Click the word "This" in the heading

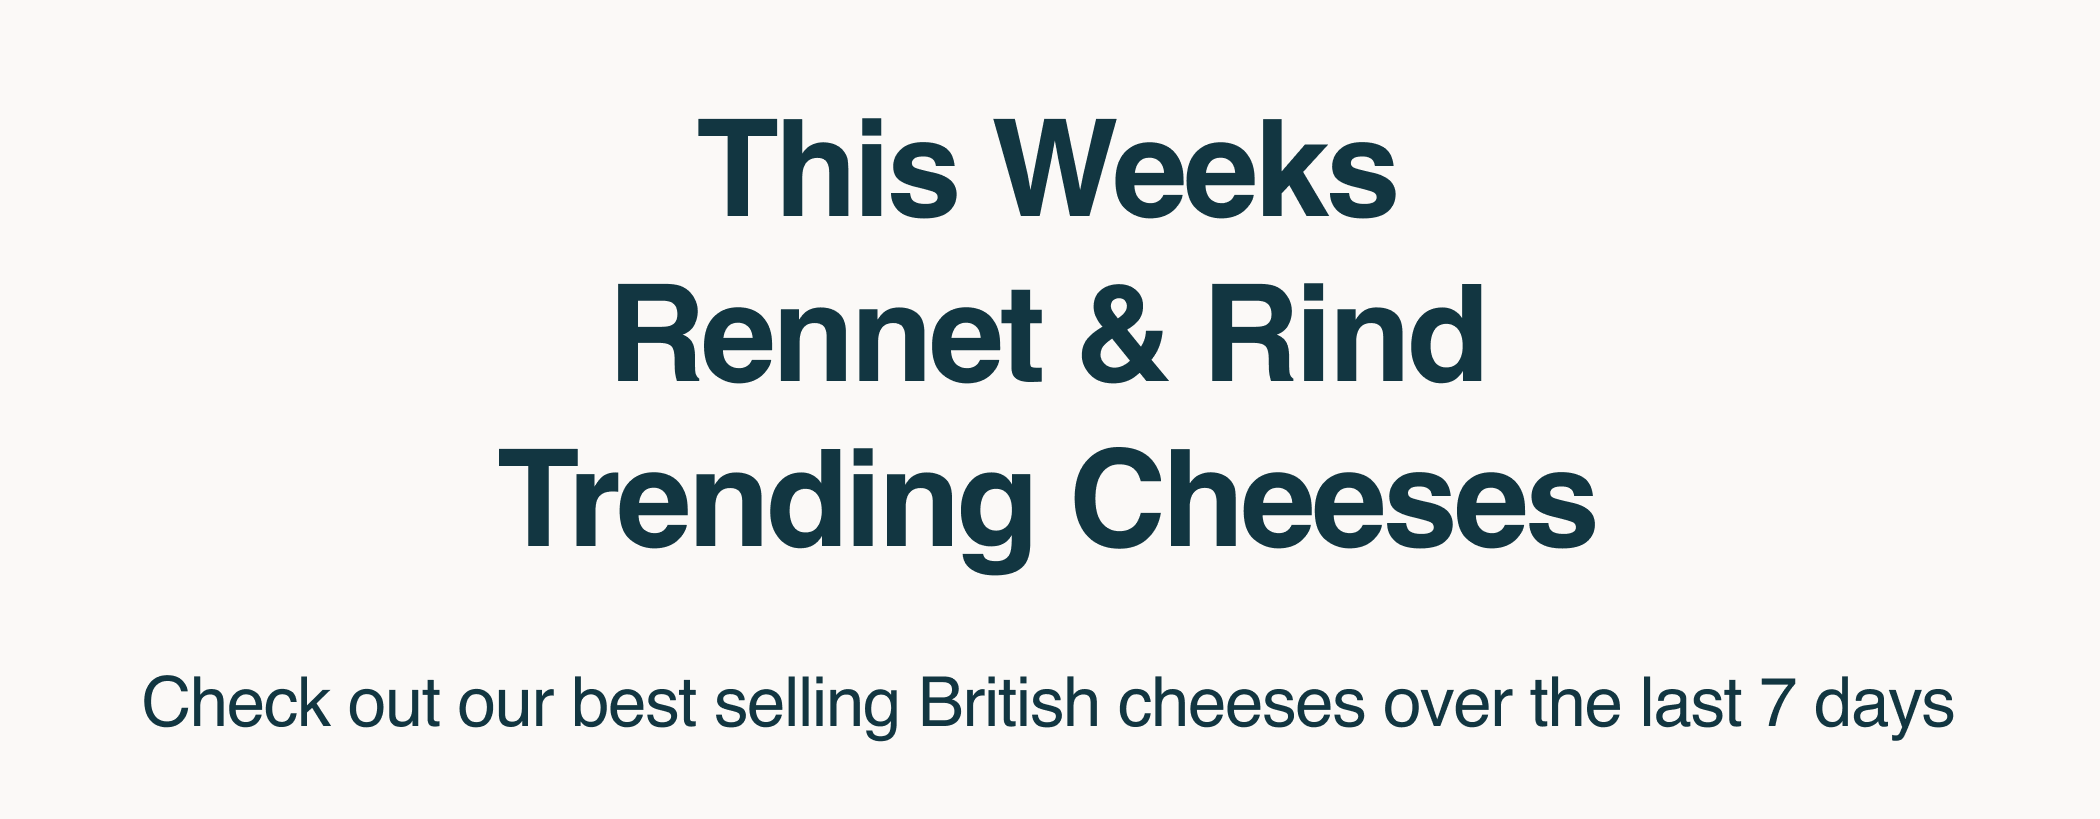tap(828, 168)
